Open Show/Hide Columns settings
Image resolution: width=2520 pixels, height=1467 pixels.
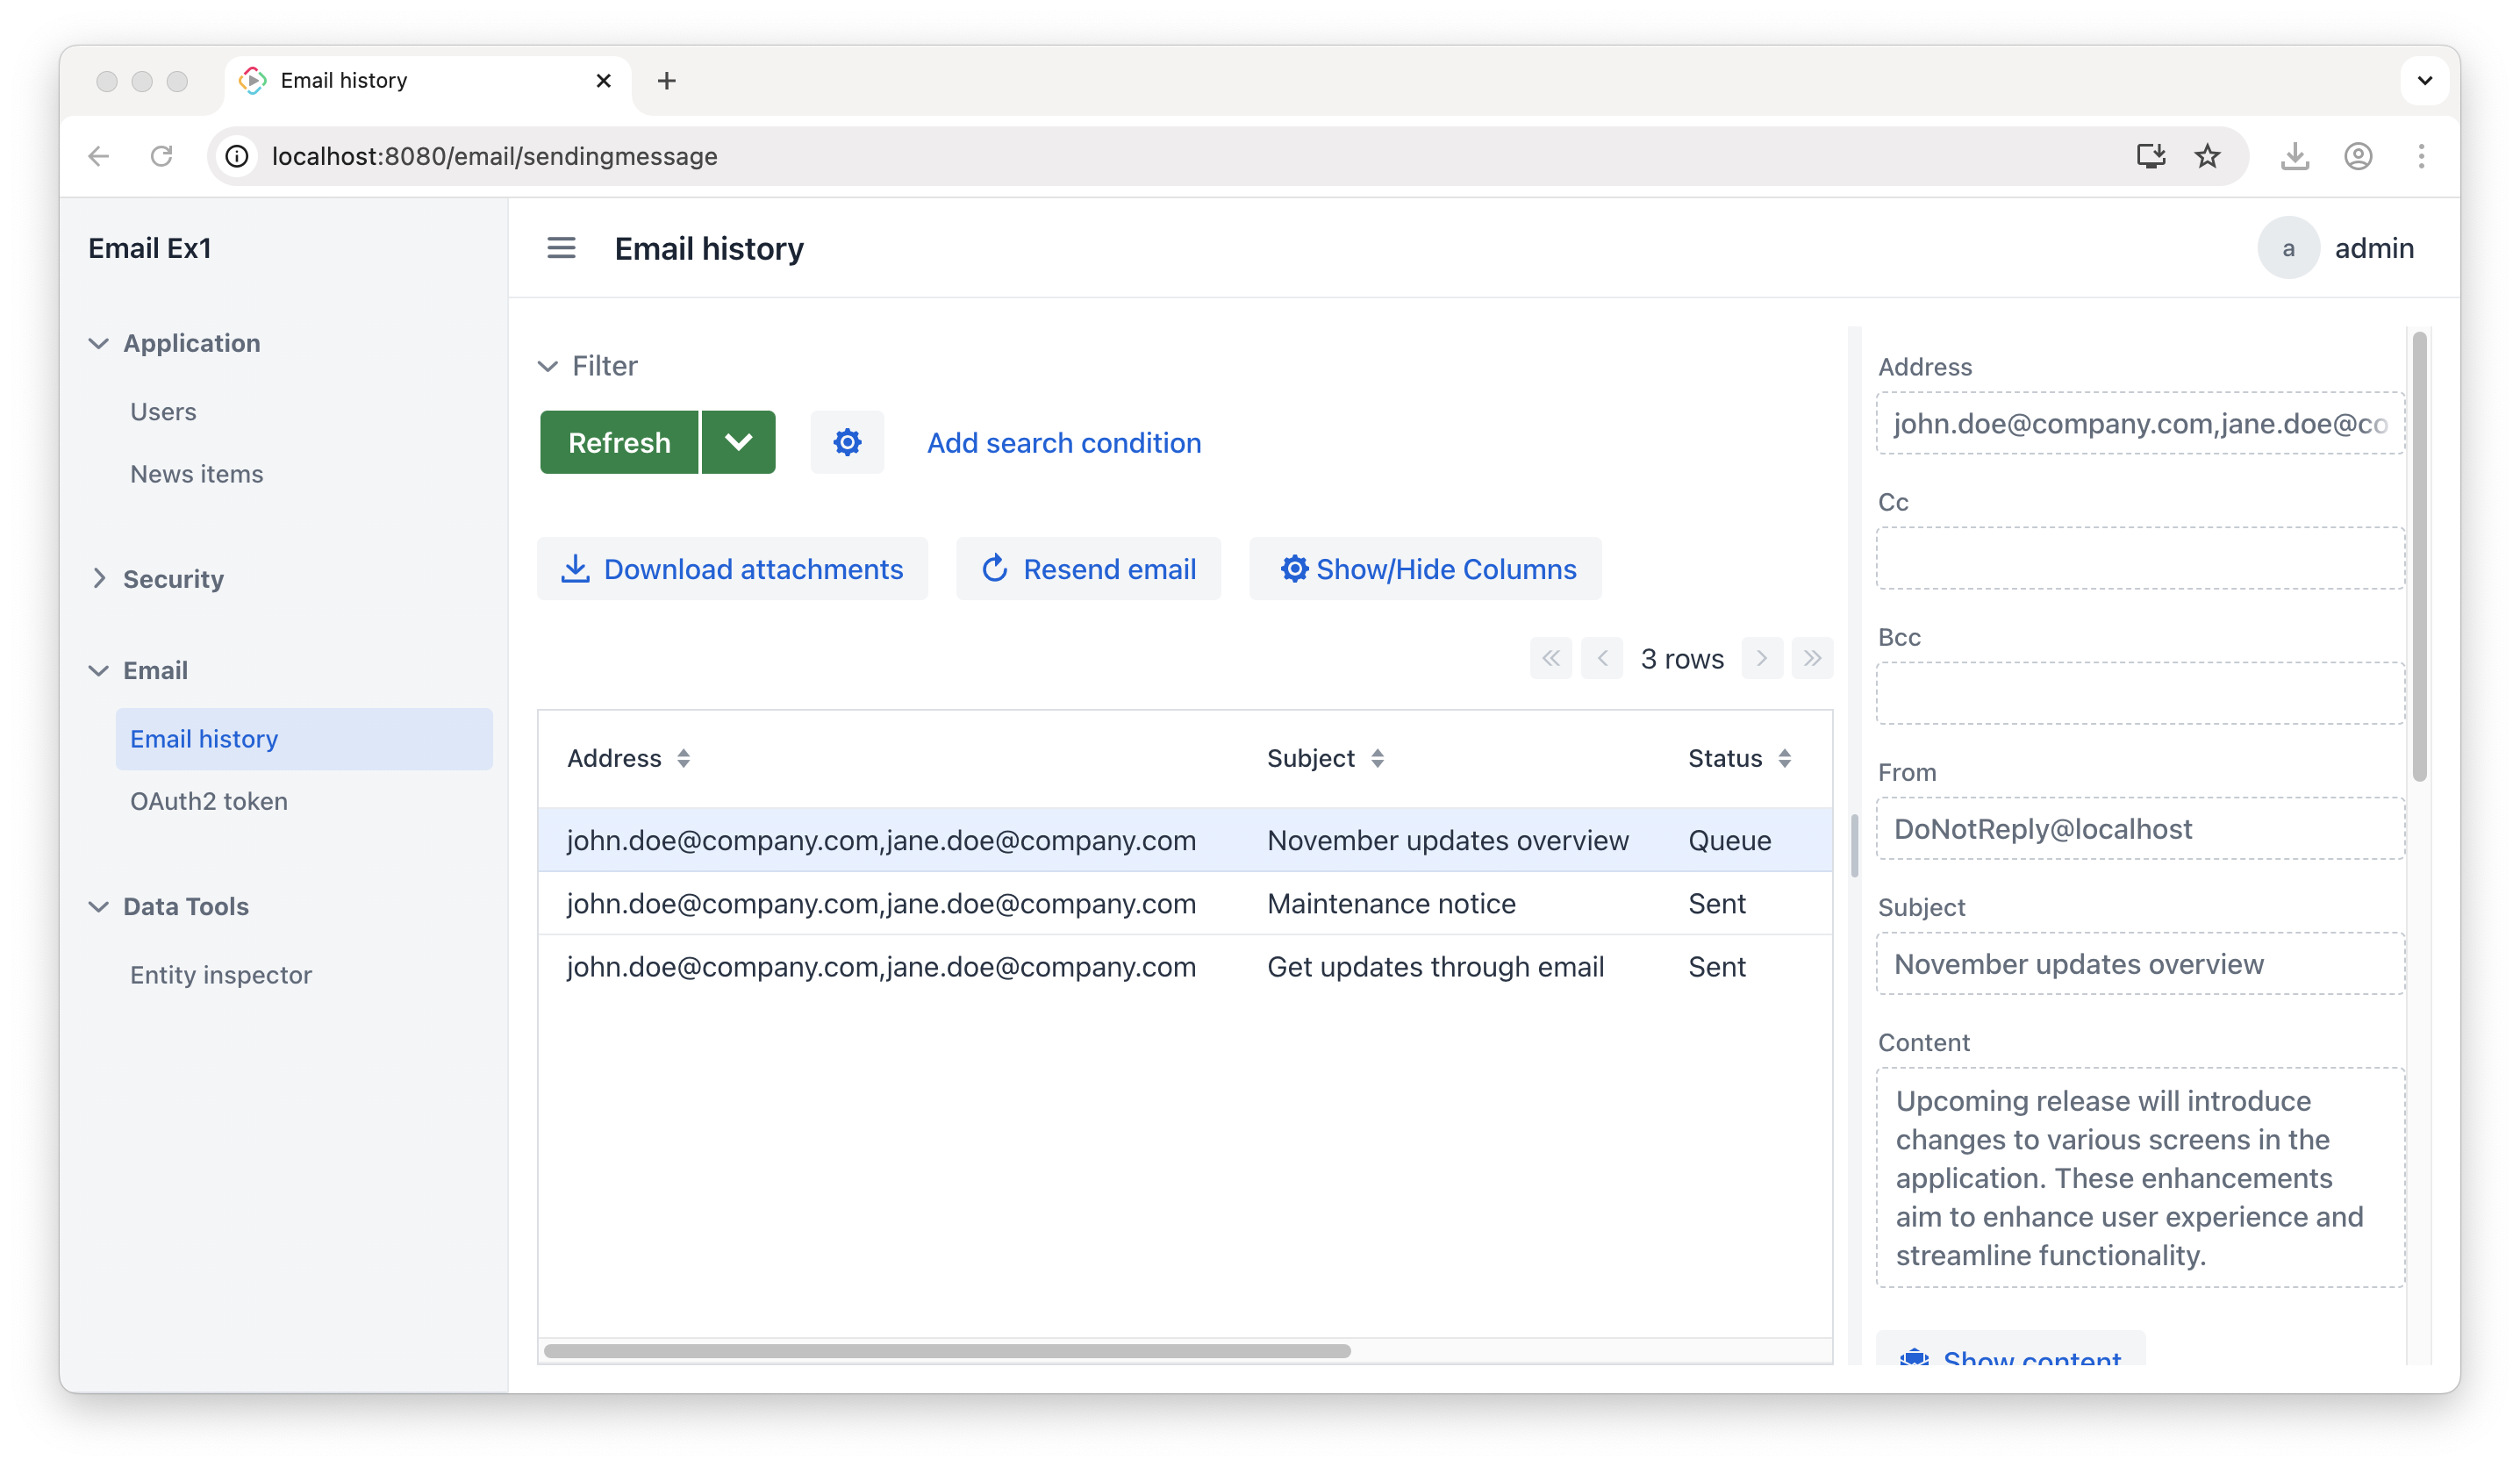click(1425, 569)
